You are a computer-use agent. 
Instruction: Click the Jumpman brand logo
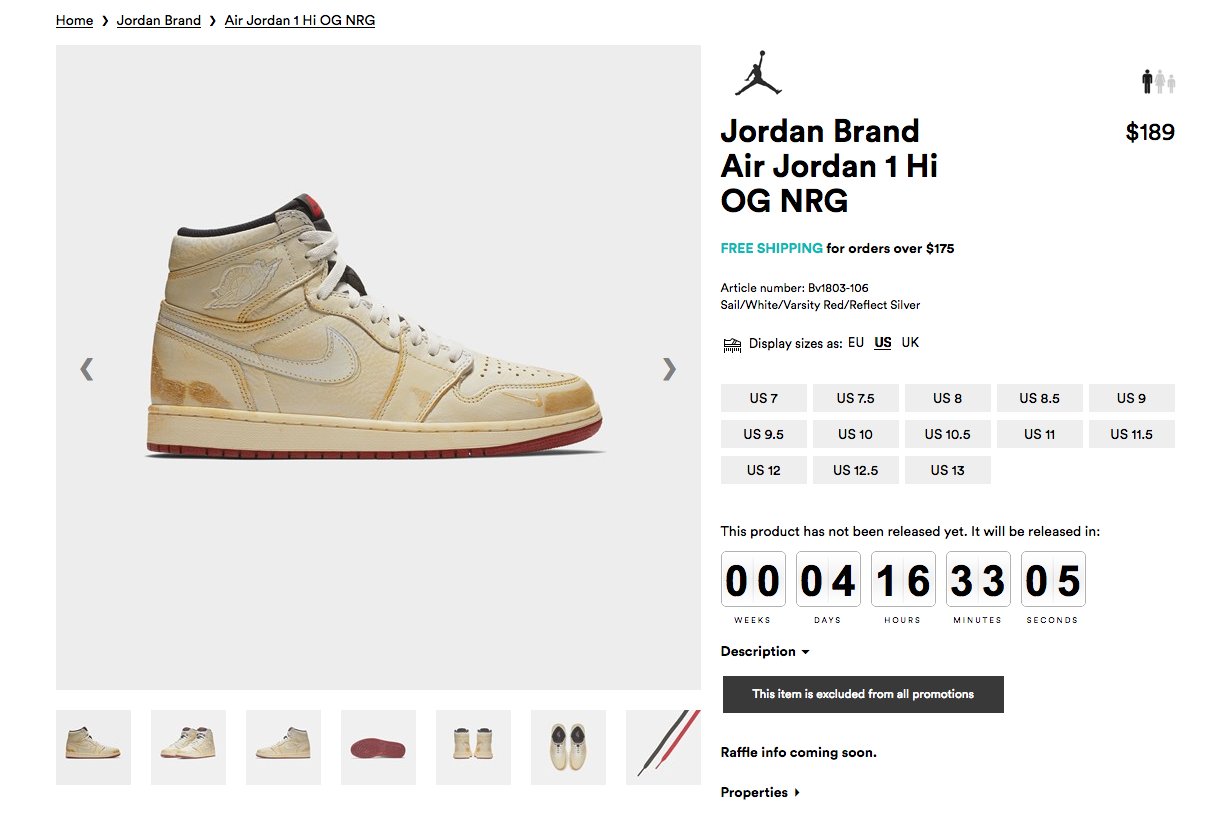pyautogui.click(x=757, y=72)
